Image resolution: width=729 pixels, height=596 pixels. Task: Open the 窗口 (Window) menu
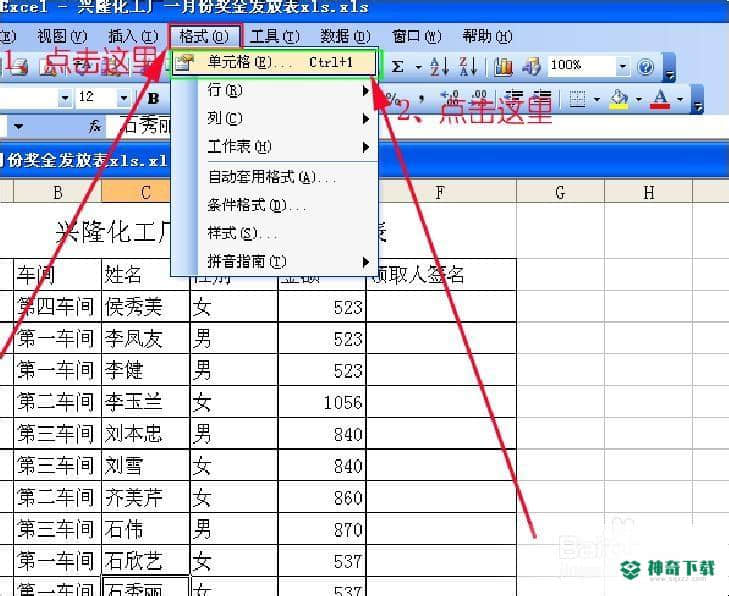tap(417, 36)
